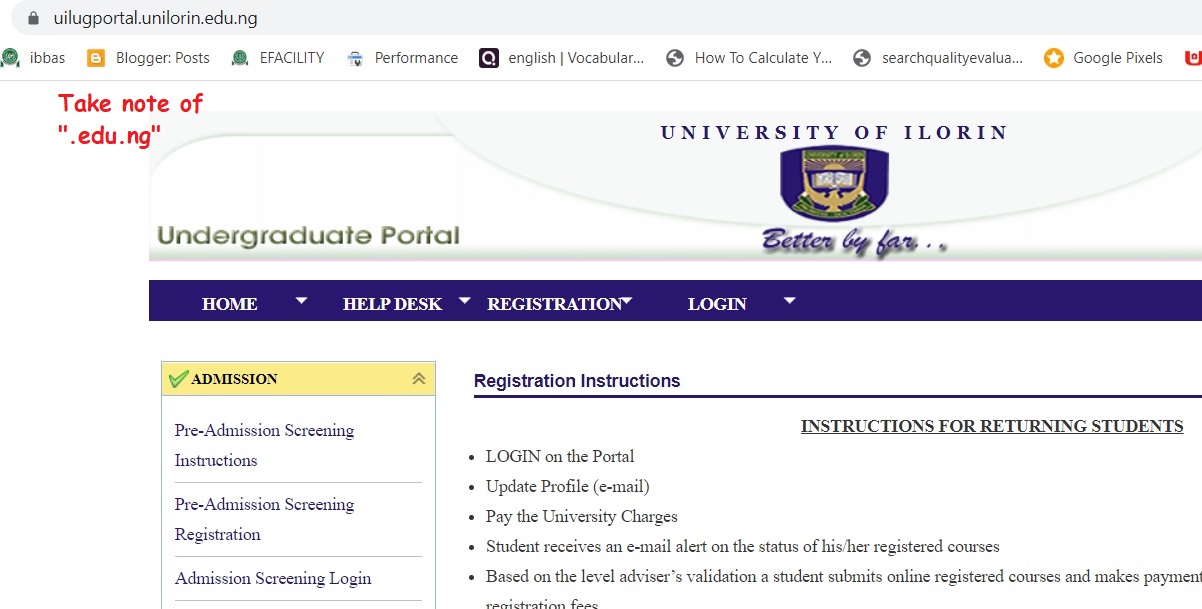This screenshot has width=1202, height=609.
Task: Click the Registration Instructions heading
Action: point(577,381)
